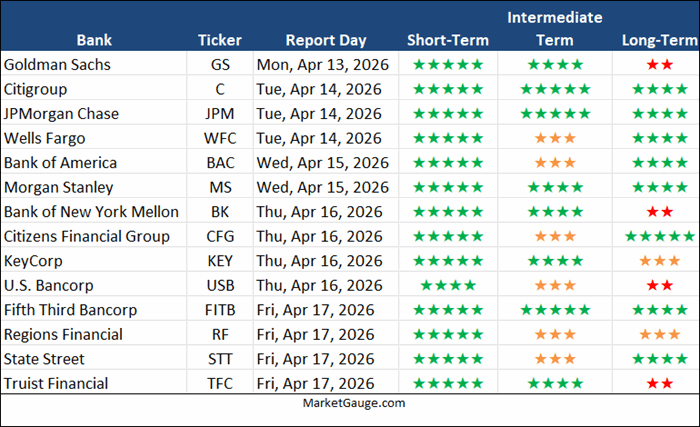Click the Bank column header
The height and width of the screenshot is (427, 700).
[x=97, y=40]
